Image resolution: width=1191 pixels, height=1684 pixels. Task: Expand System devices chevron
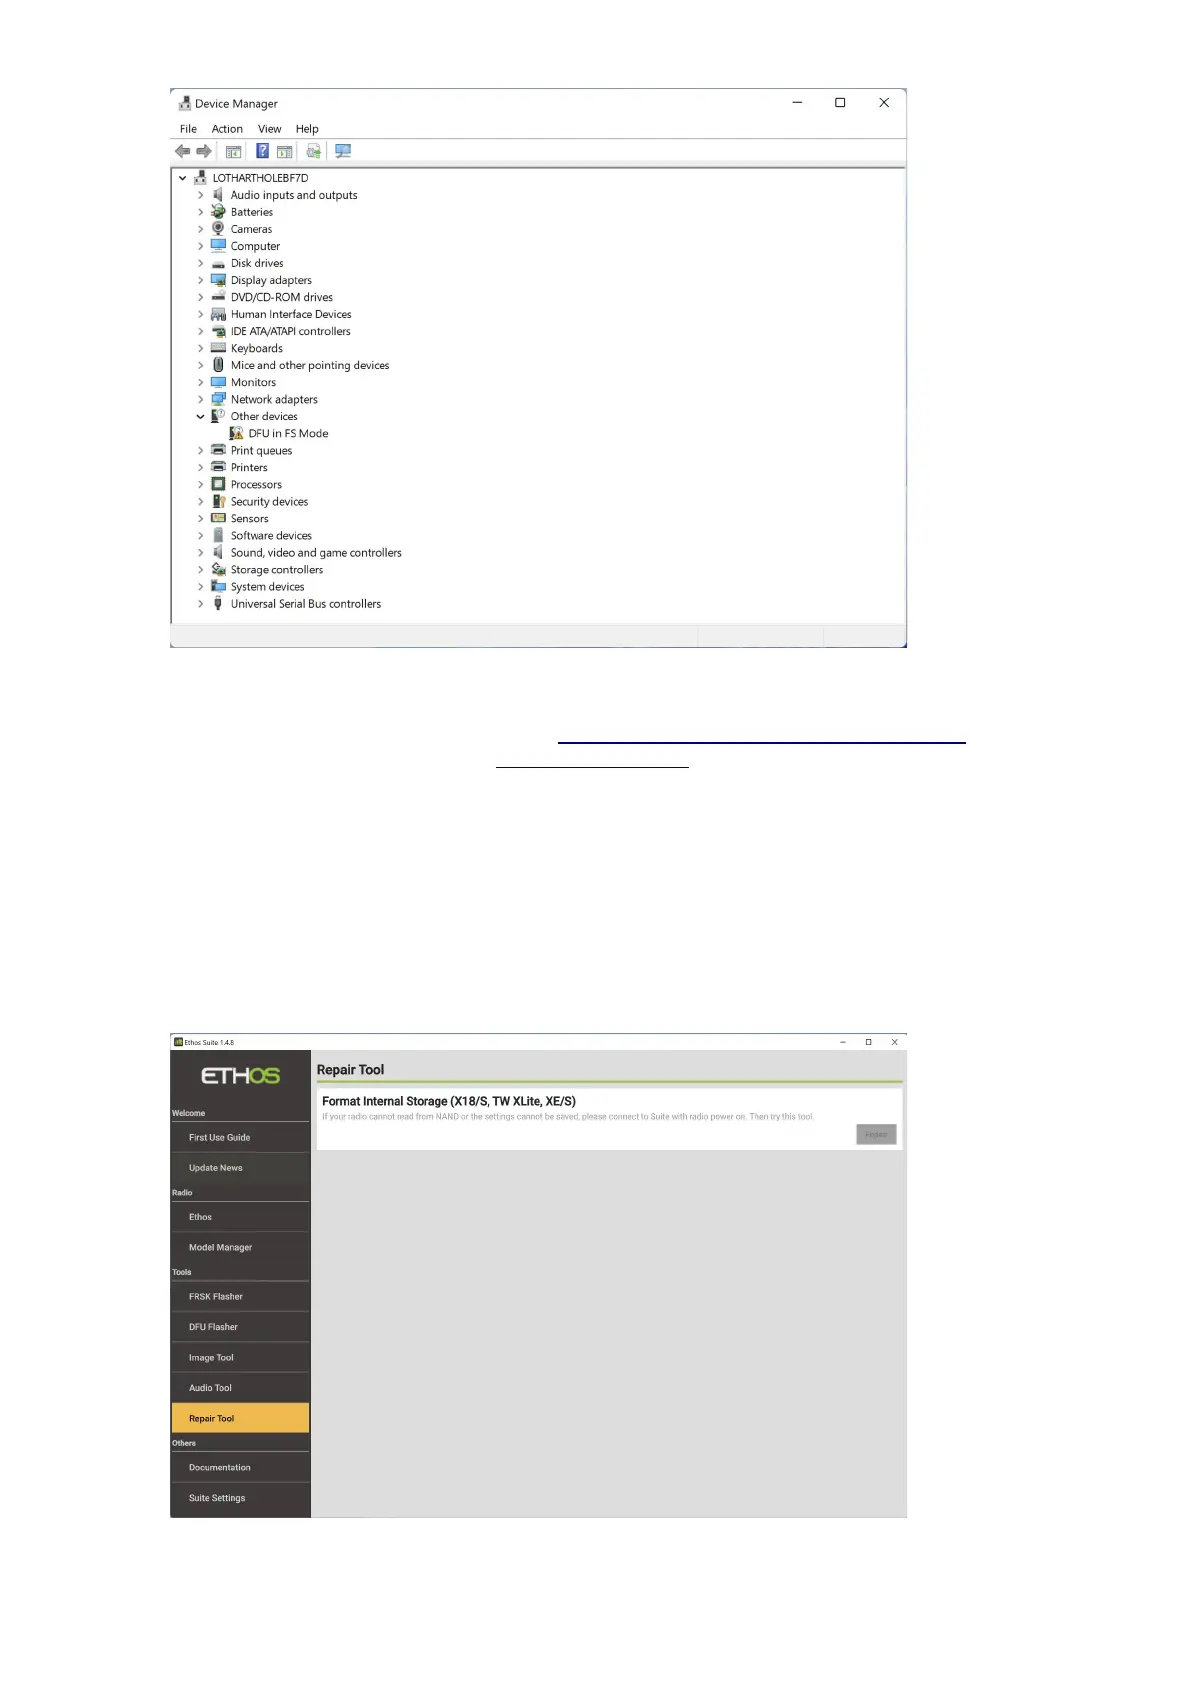coord(200,586)
